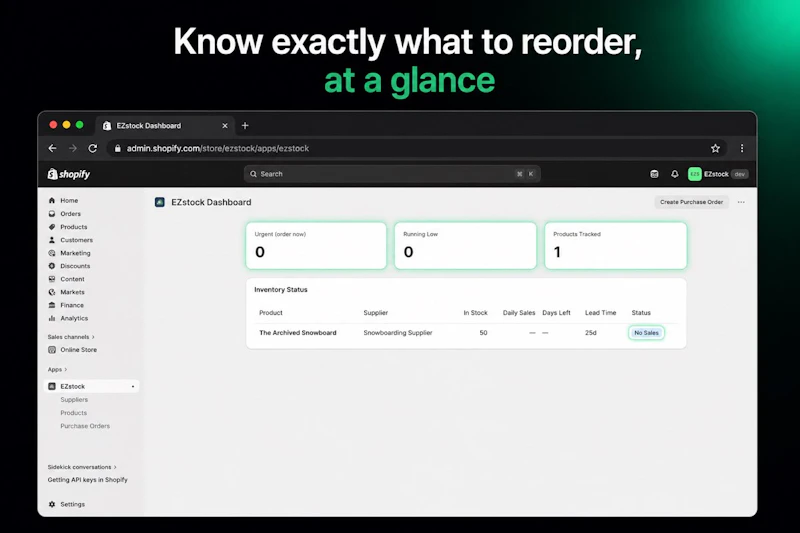Click the Days Left column header
800x533 pixels.
[x=556, y=313]
